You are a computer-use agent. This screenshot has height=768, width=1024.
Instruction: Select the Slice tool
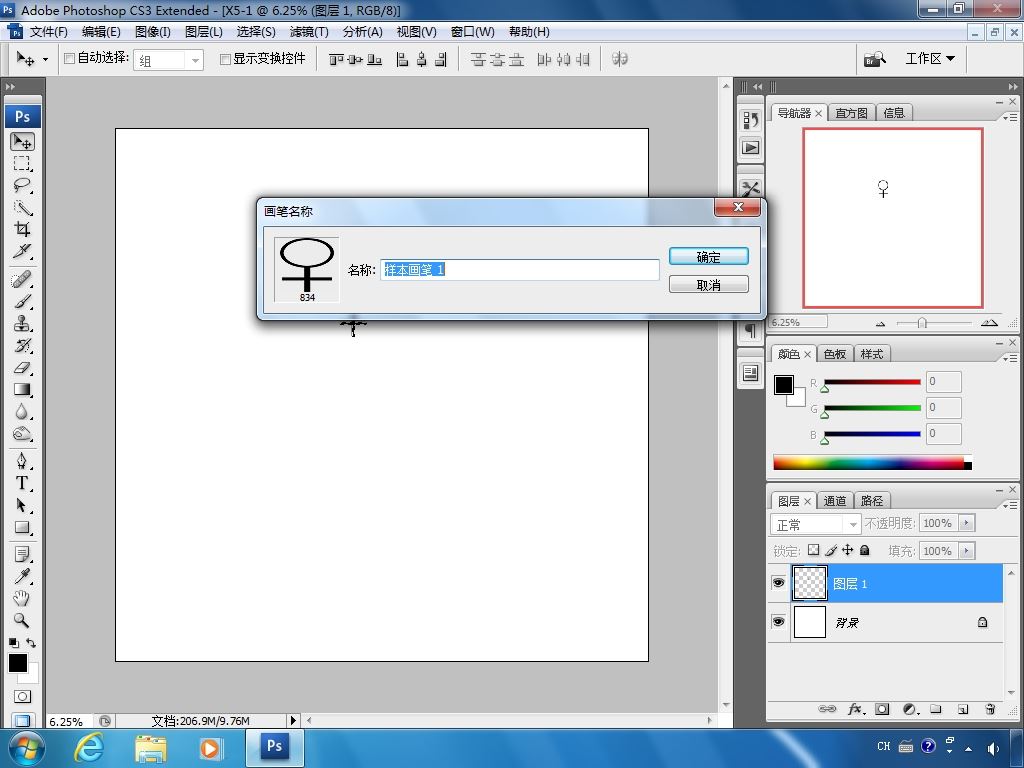pyautogui.click(x=22, y=251)
